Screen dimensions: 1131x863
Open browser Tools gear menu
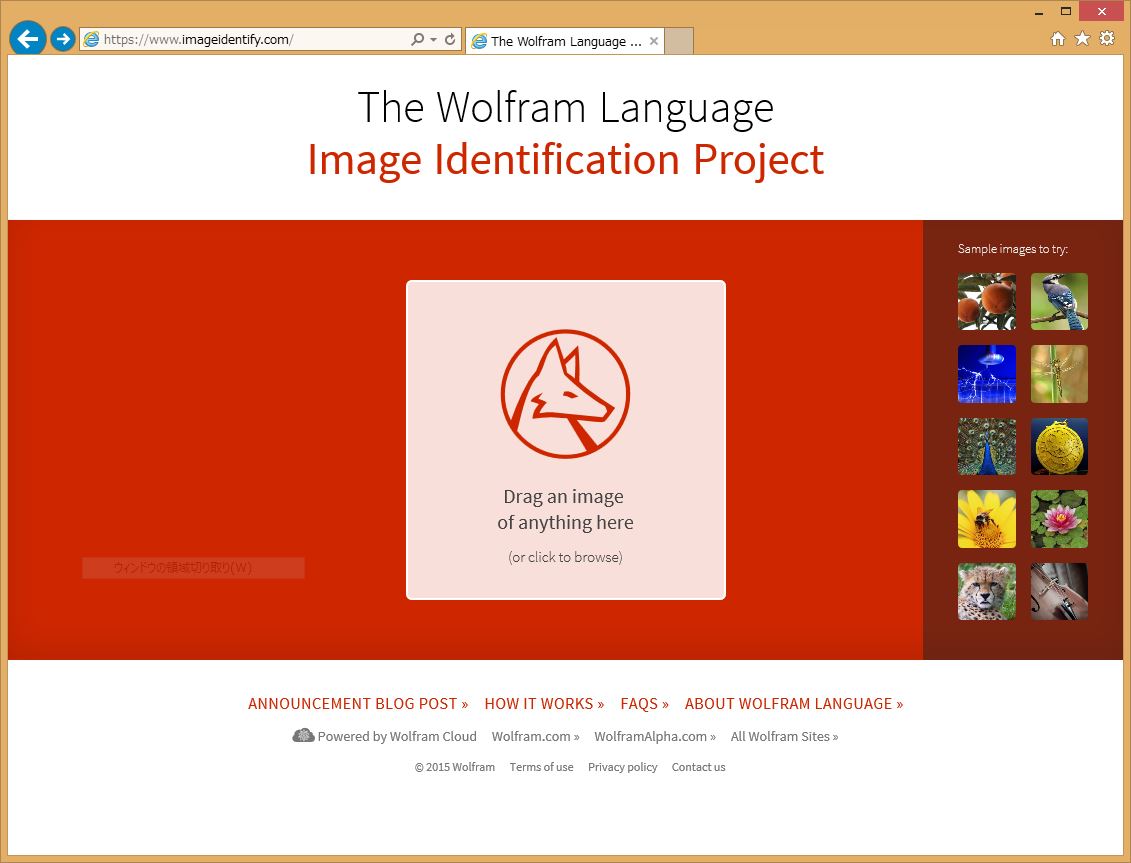click(1106, 38)
